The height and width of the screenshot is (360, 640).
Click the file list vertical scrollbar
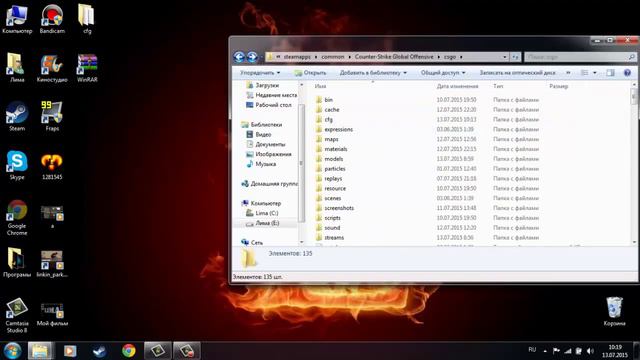(x=634, y=163)
